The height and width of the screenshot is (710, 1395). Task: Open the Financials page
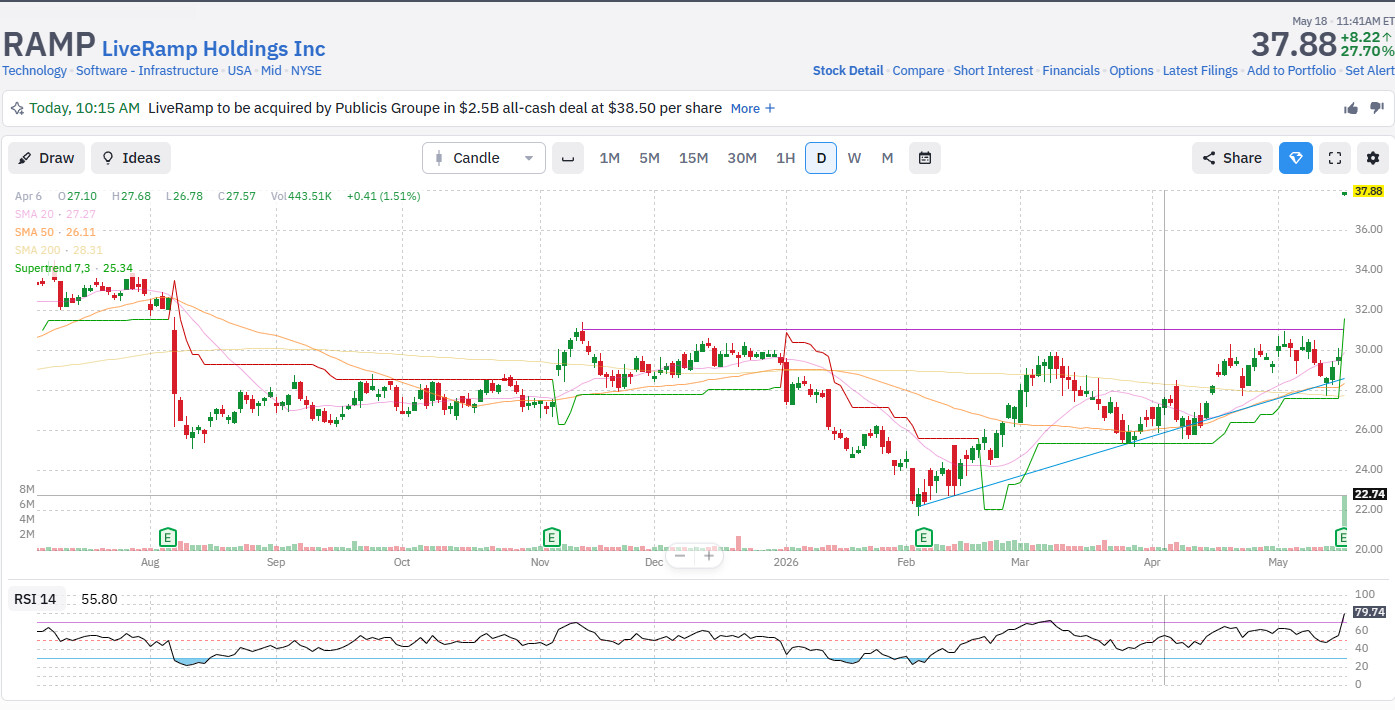coord(1071,71)
